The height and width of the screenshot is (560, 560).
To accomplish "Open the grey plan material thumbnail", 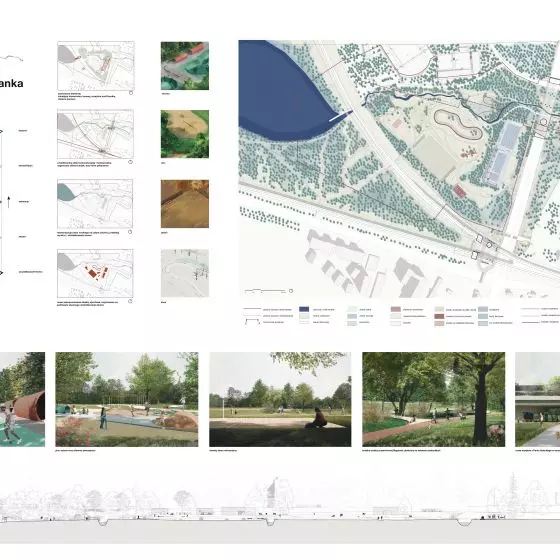I will 185,273.
